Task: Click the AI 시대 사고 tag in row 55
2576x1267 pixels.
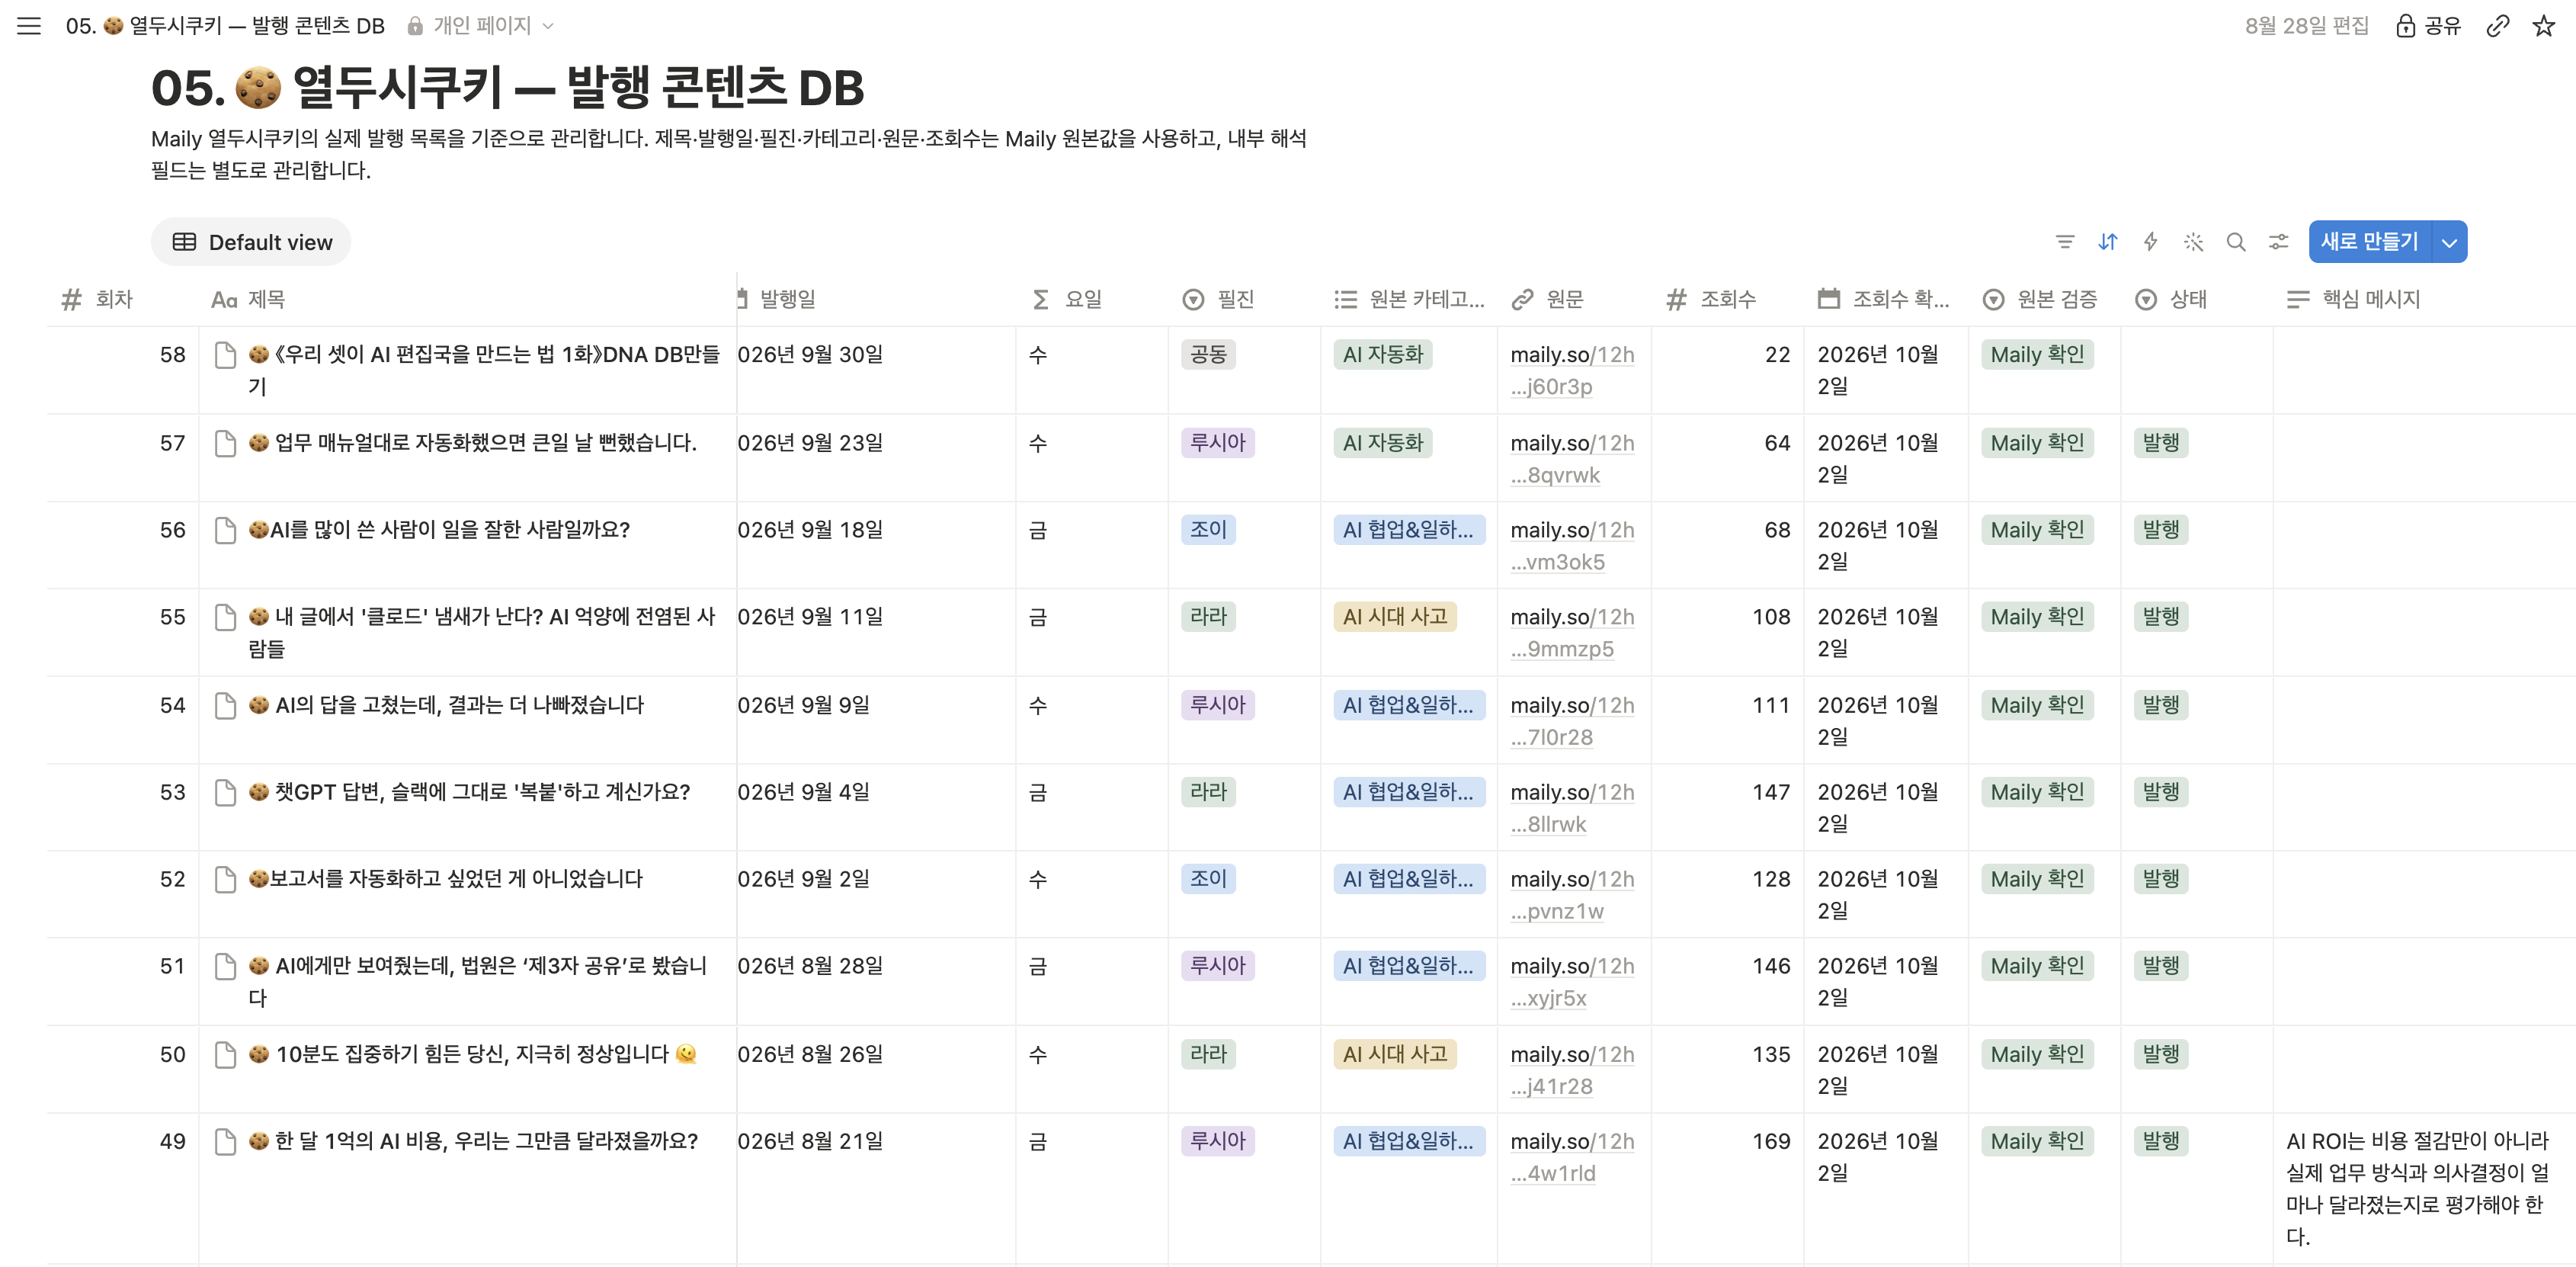Action: [1395, 617]
